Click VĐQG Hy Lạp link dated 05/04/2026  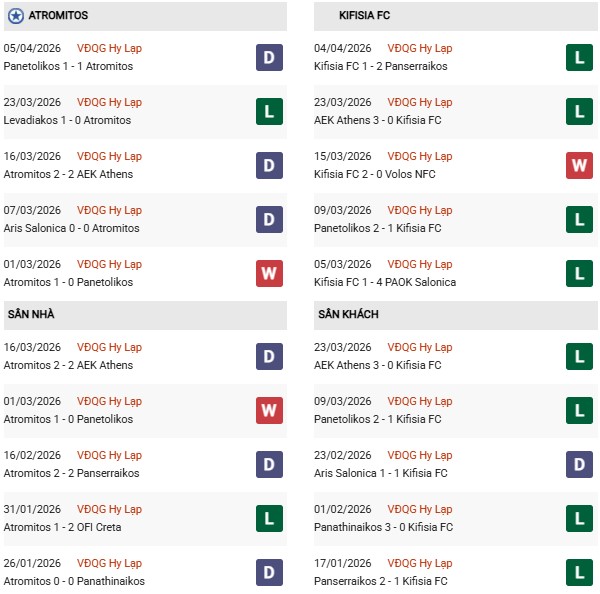[109, 48]
